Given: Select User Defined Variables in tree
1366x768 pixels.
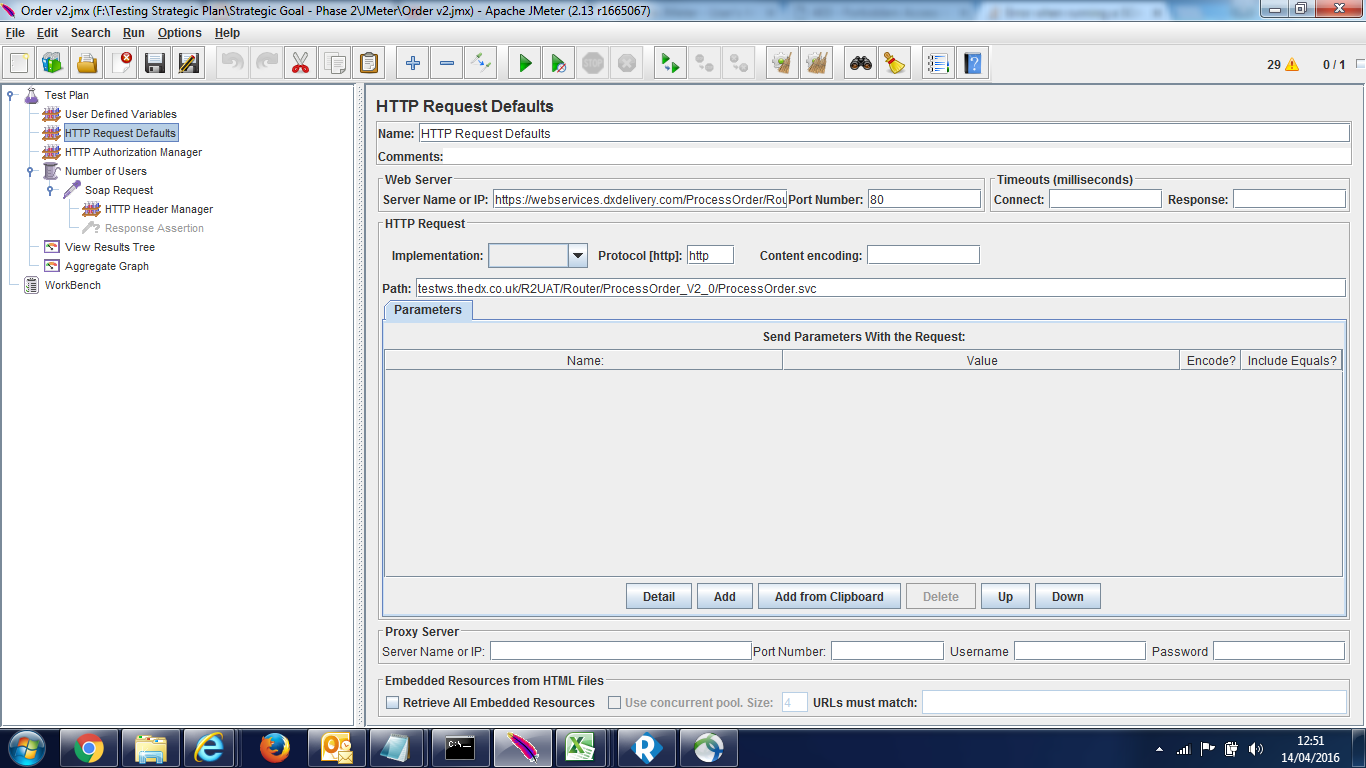Looking at the screenshot, I should tap(121, 115).
